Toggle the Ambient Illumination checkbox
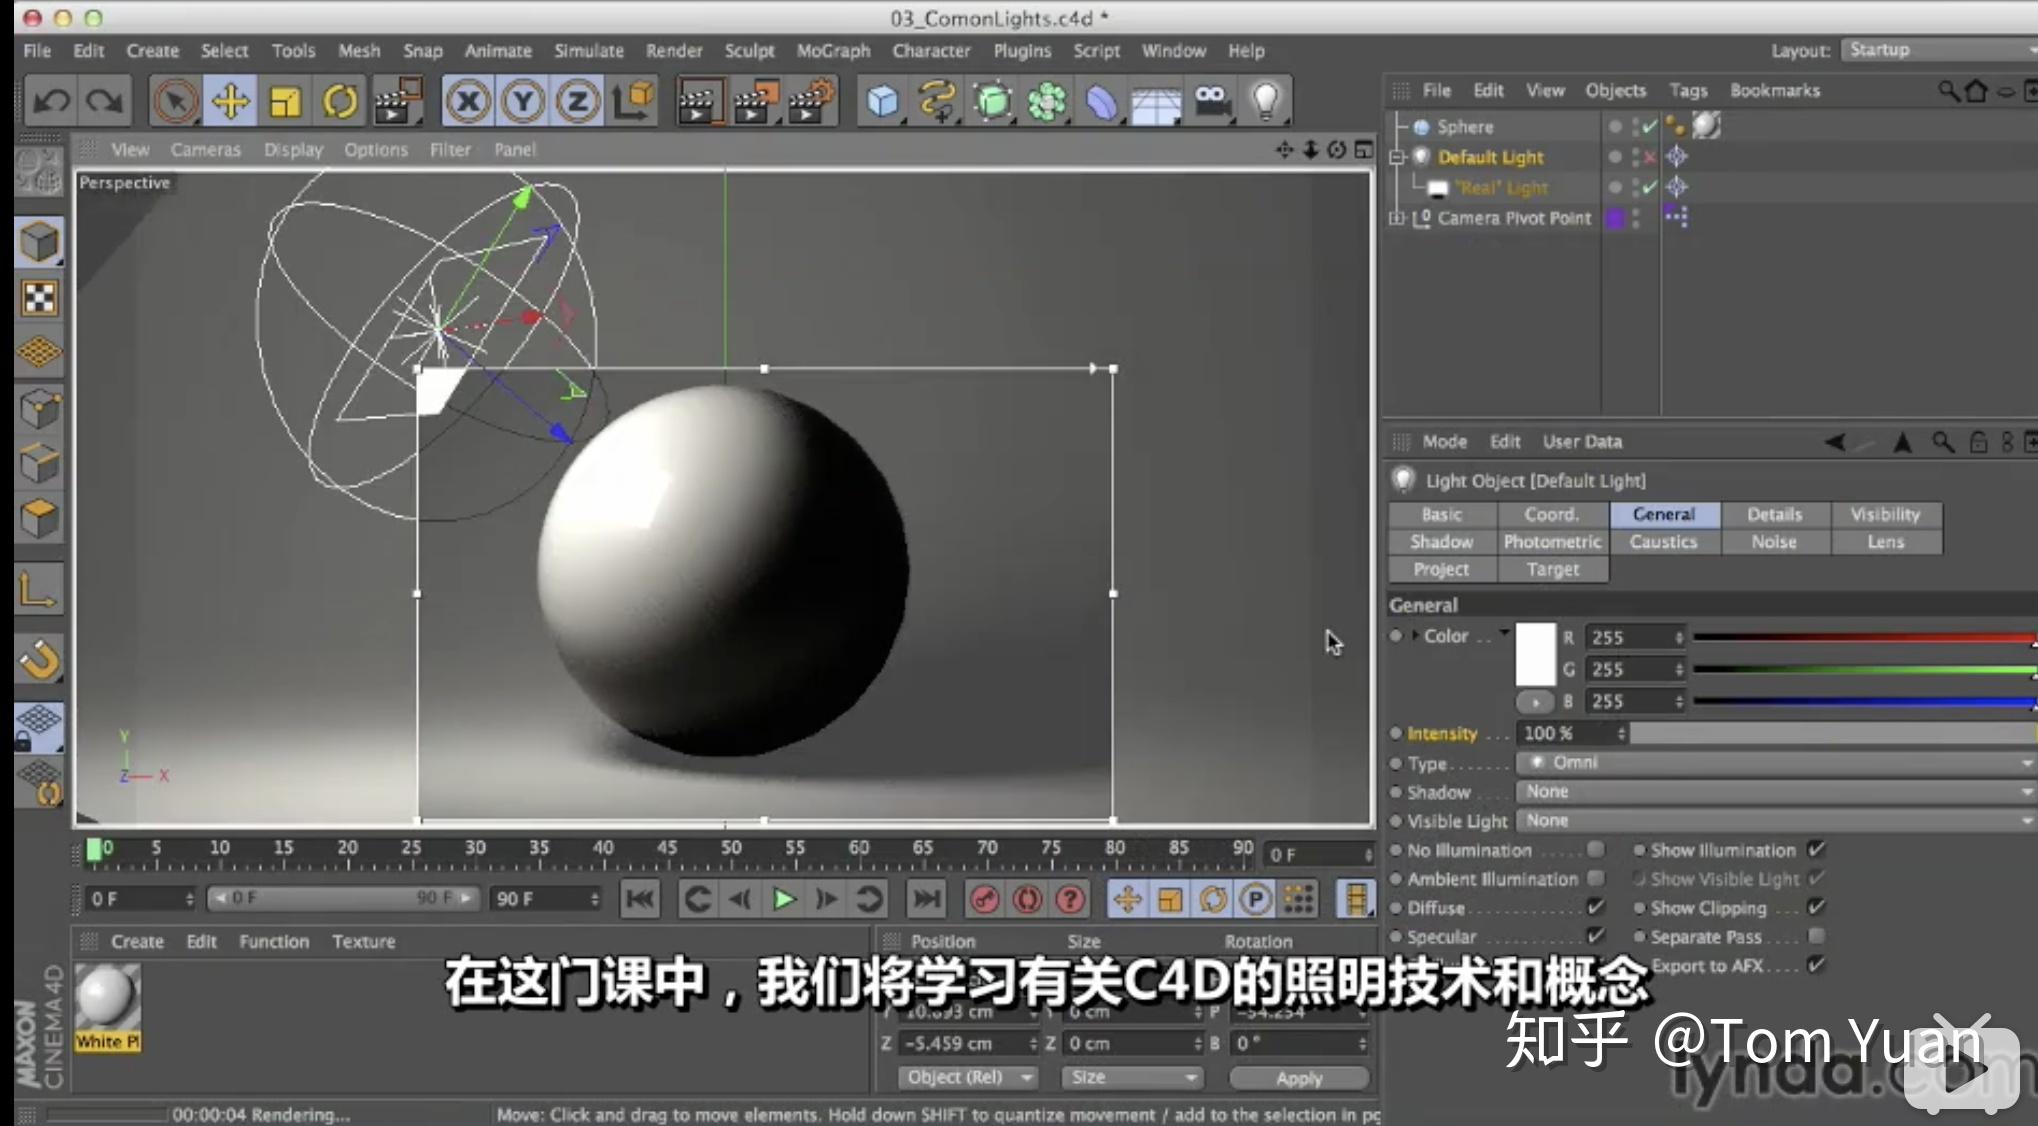 [x=1595, y=878]
